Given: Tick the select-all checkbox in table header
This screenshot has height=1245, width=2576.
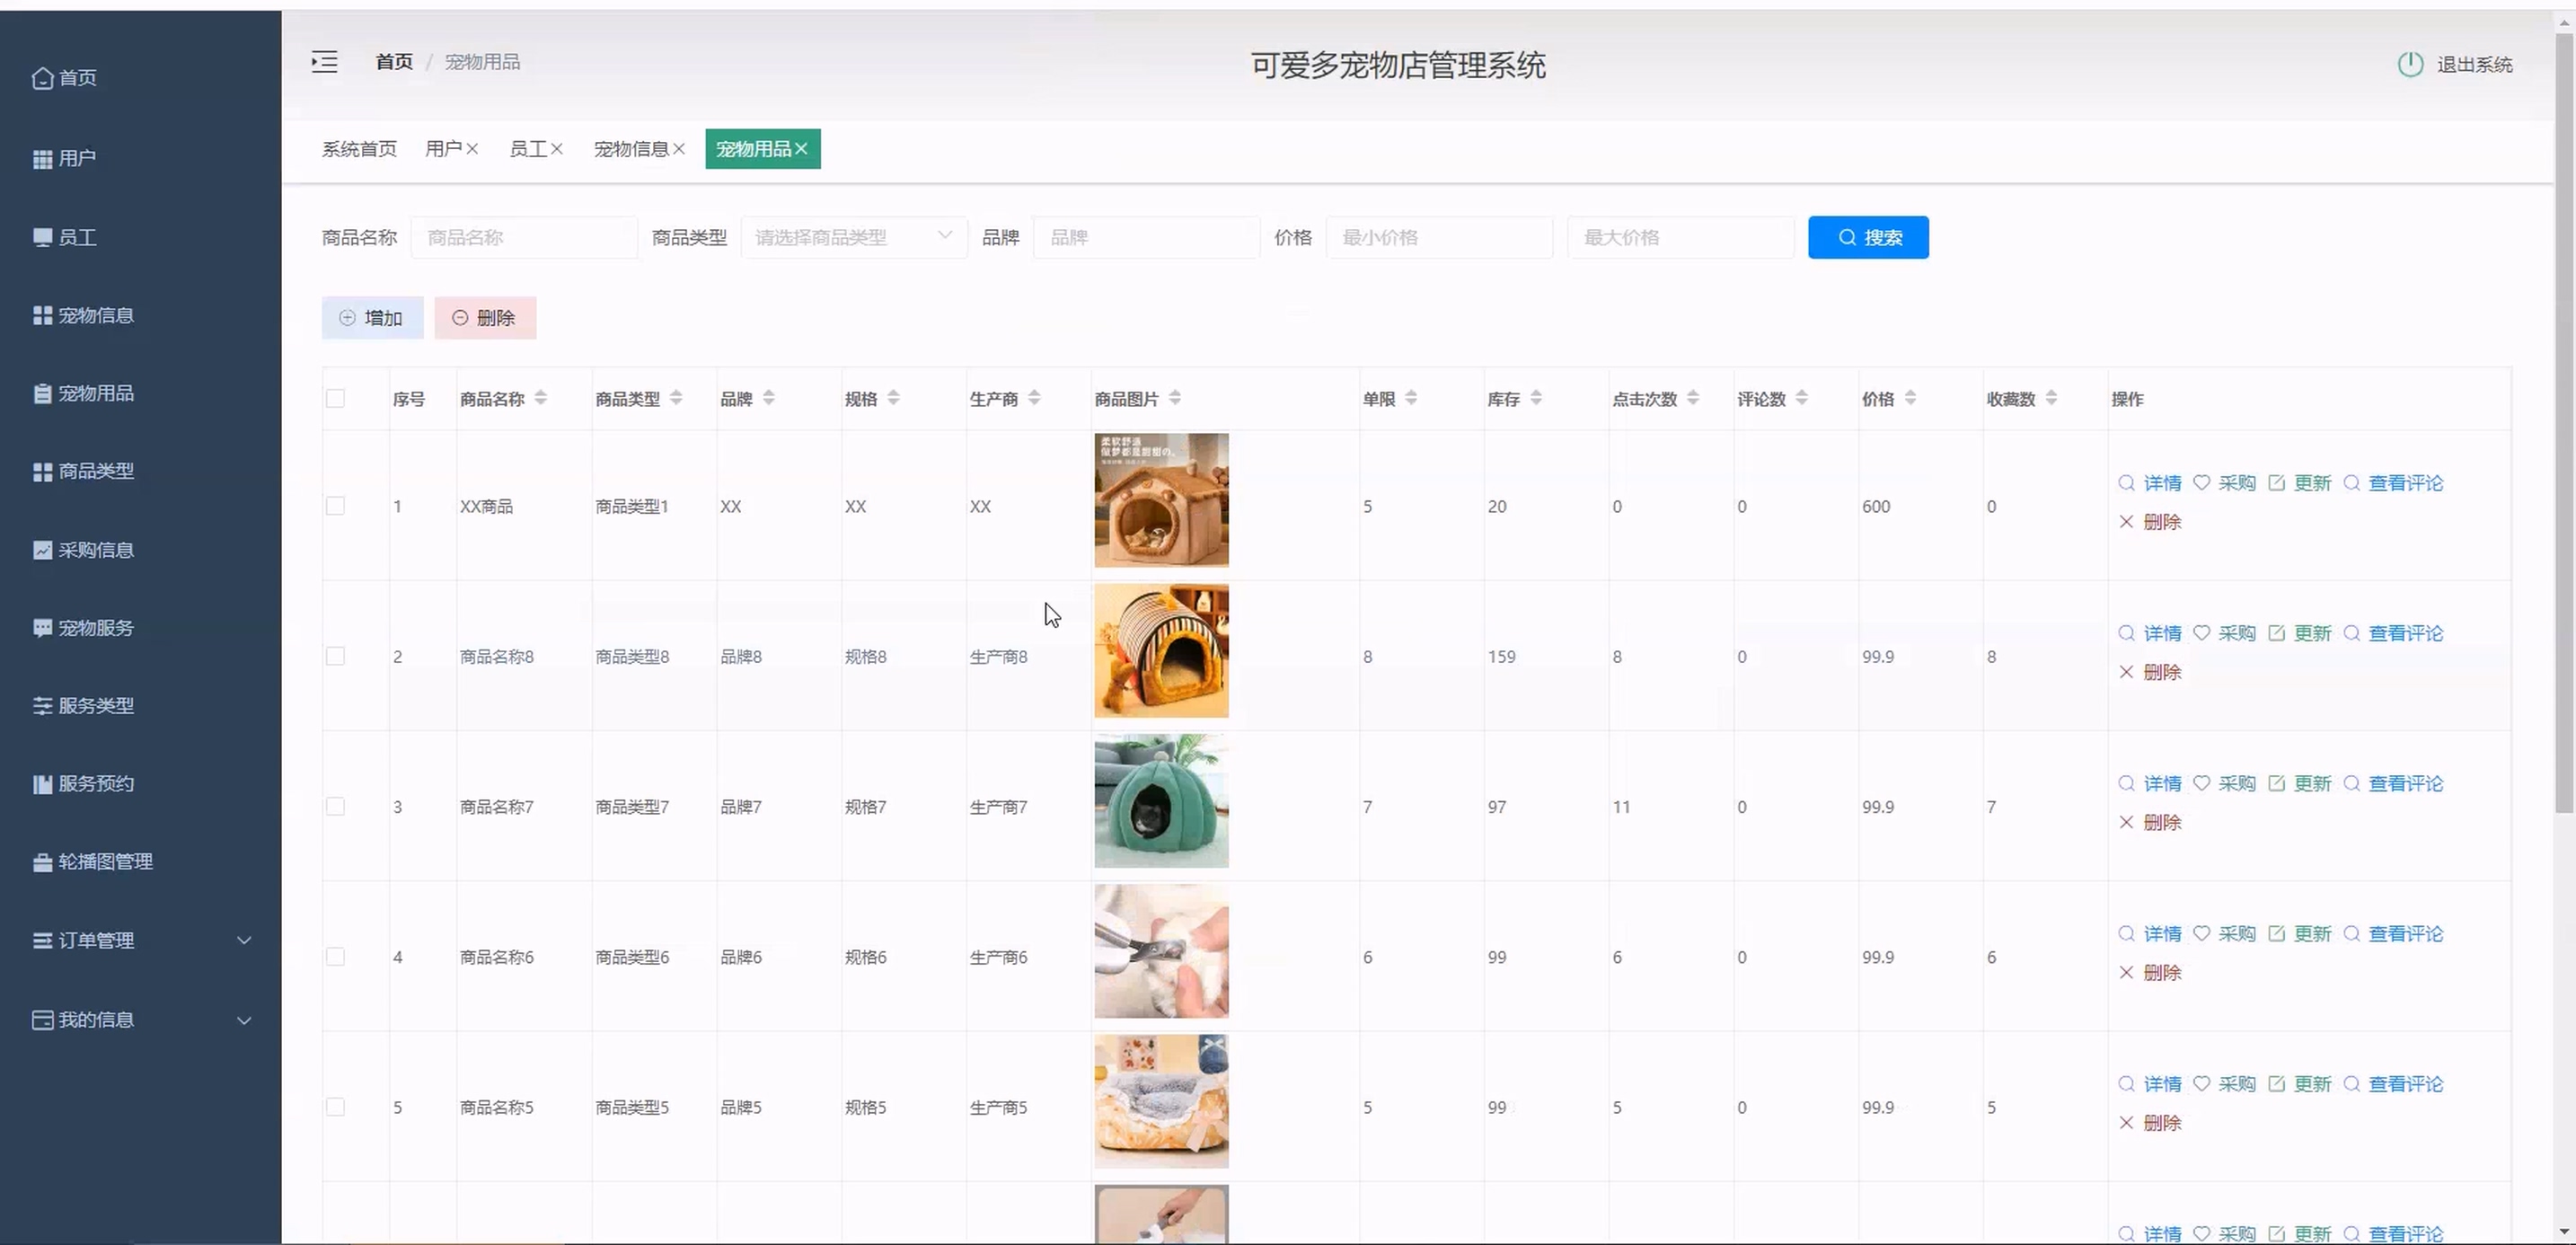Looking at the screenshot, I should tap(335, 398).
